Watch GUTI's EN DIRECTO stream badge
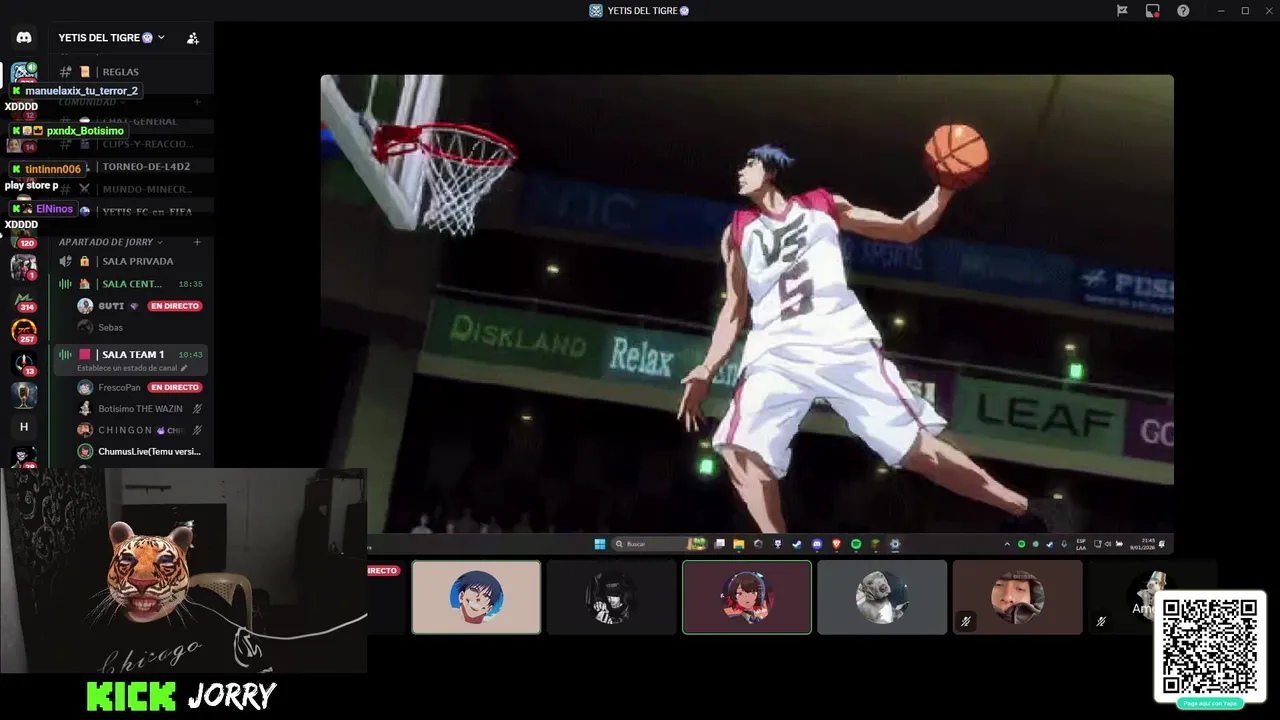1280x720 pixels. tap(175, 306)
